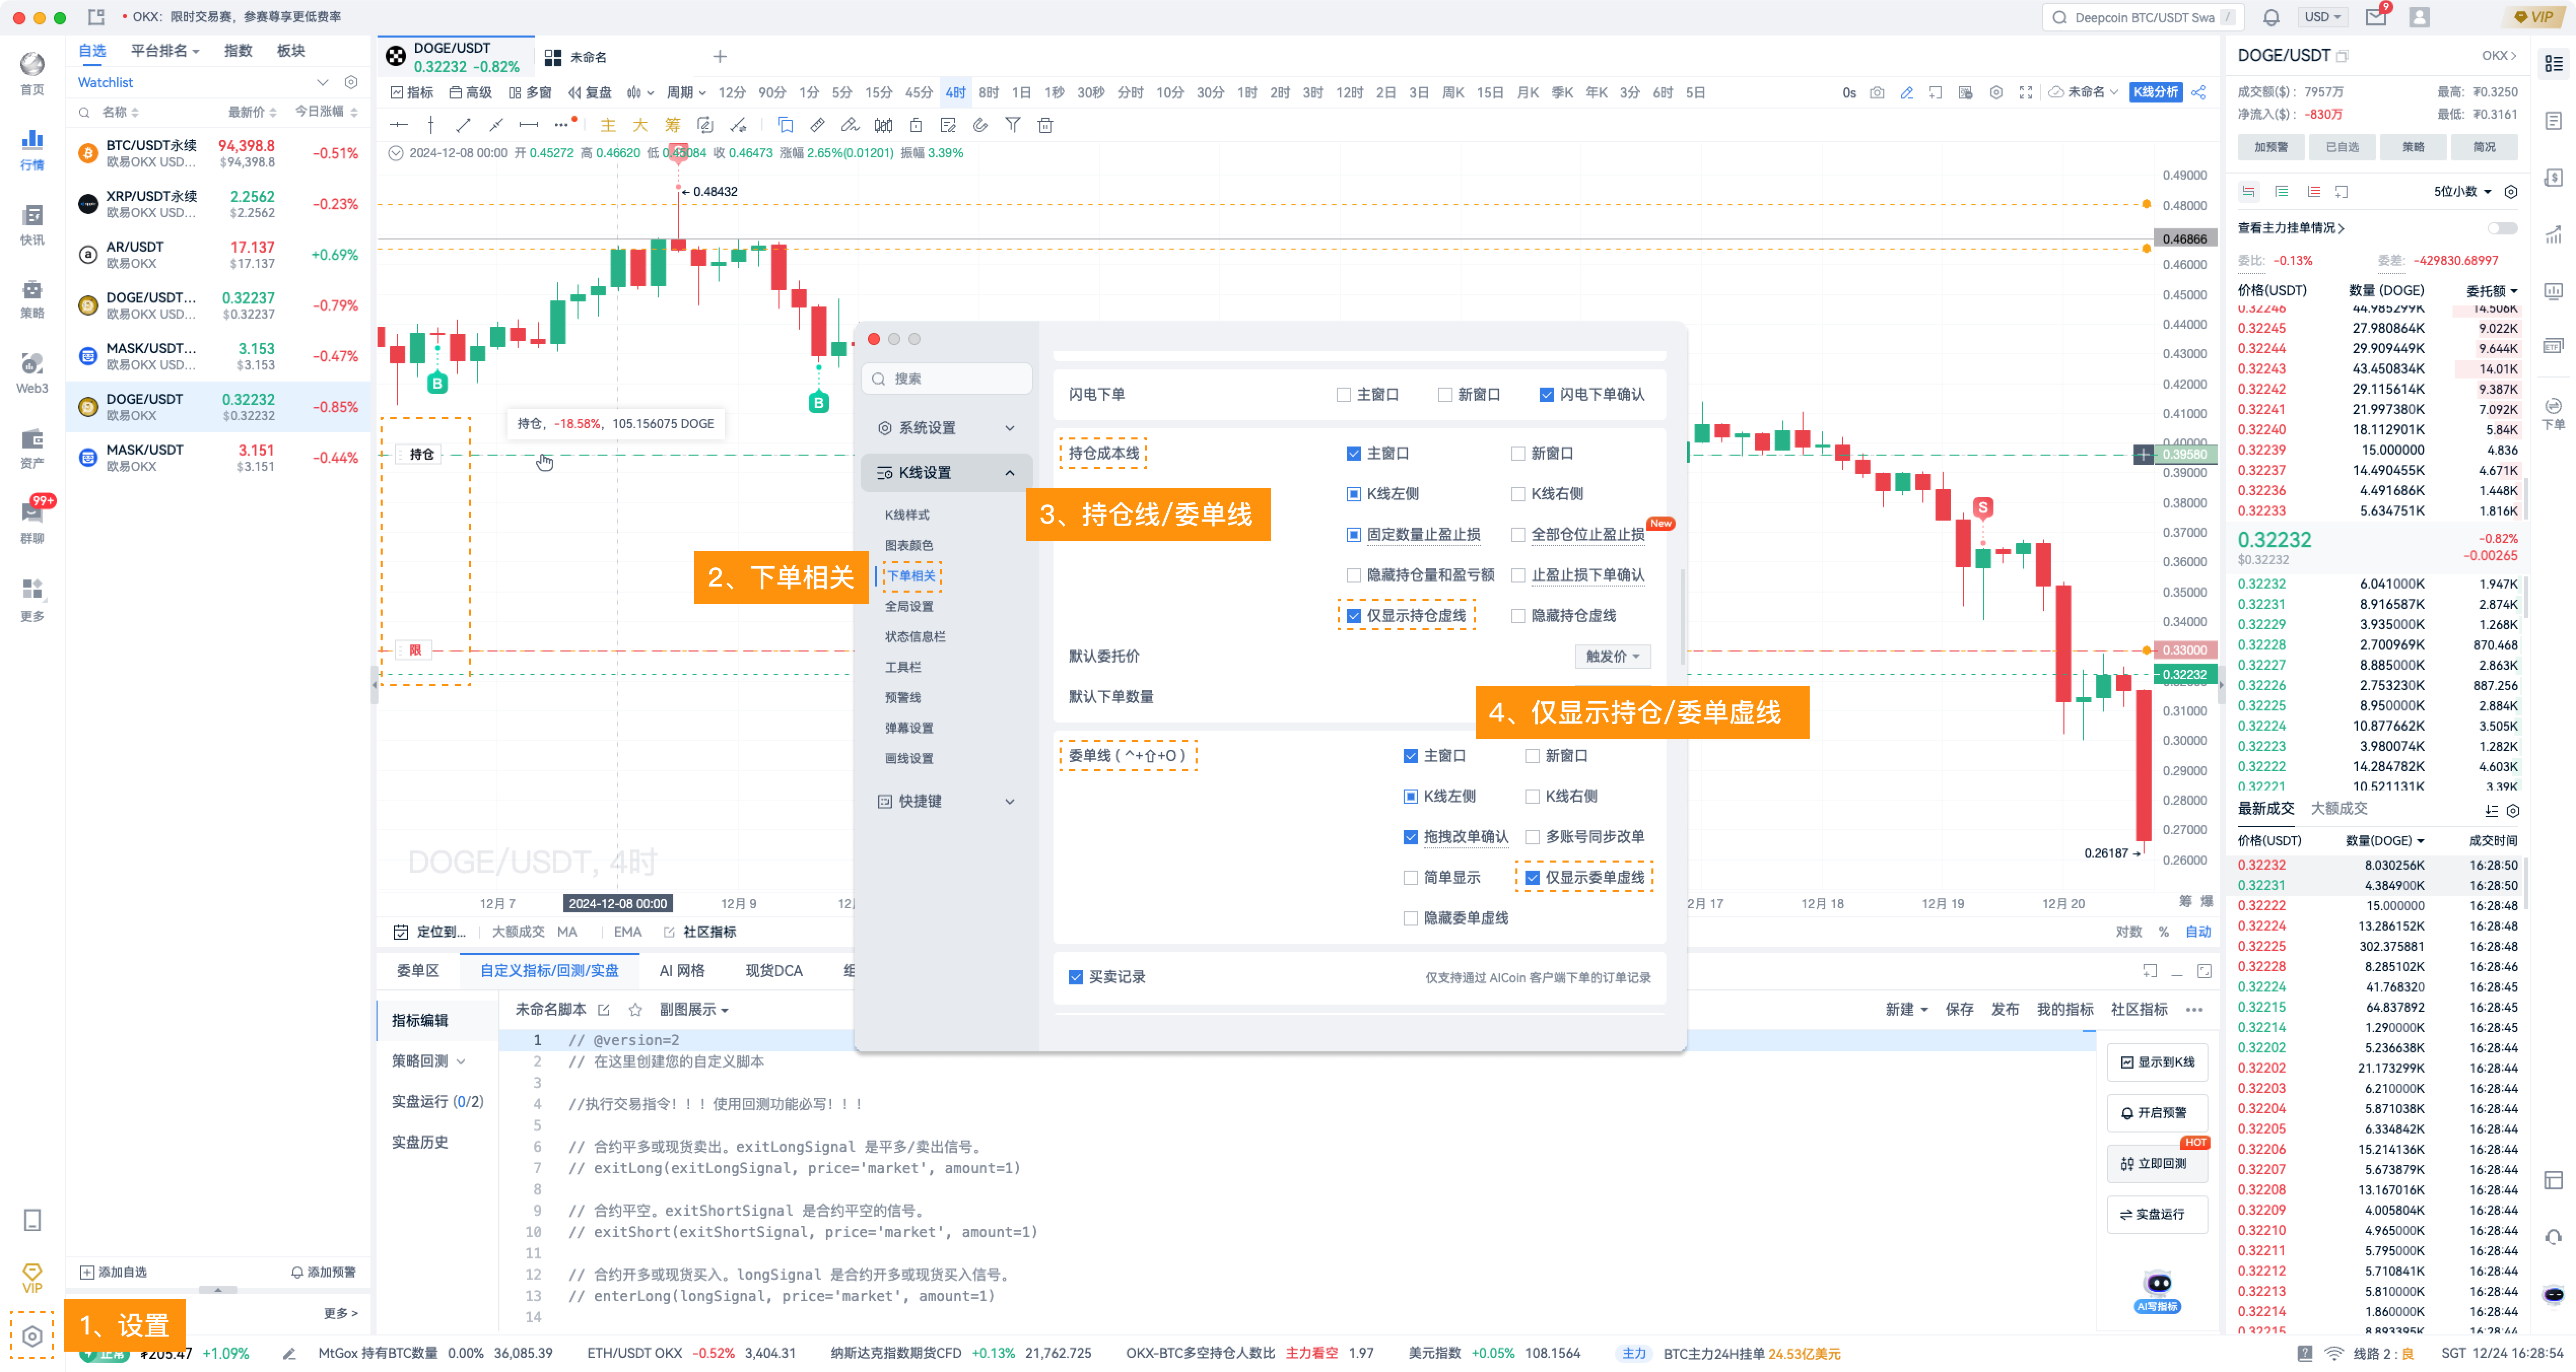Open the settings gear in the left sidebar

point(32,1336)
